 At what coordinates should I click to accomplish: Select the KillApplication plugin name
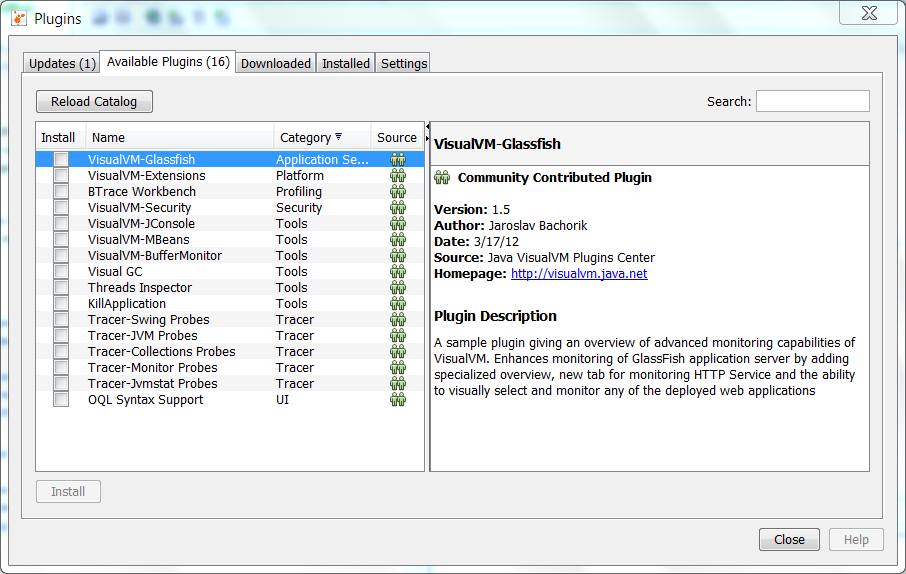127,303
